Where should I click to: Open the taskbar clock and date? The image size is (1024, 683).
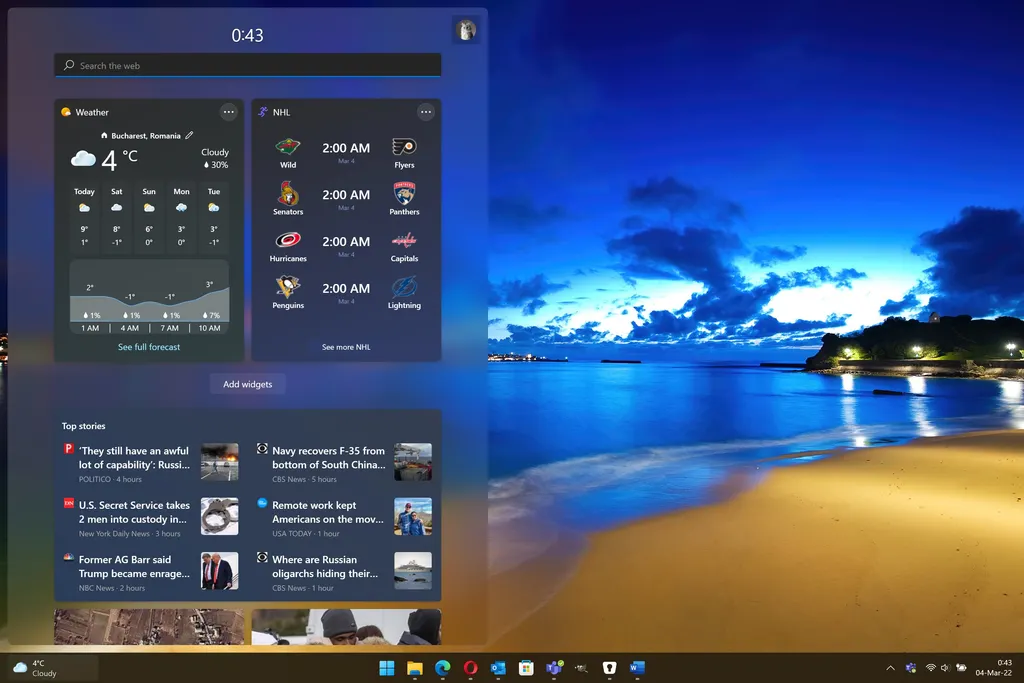1004,667
